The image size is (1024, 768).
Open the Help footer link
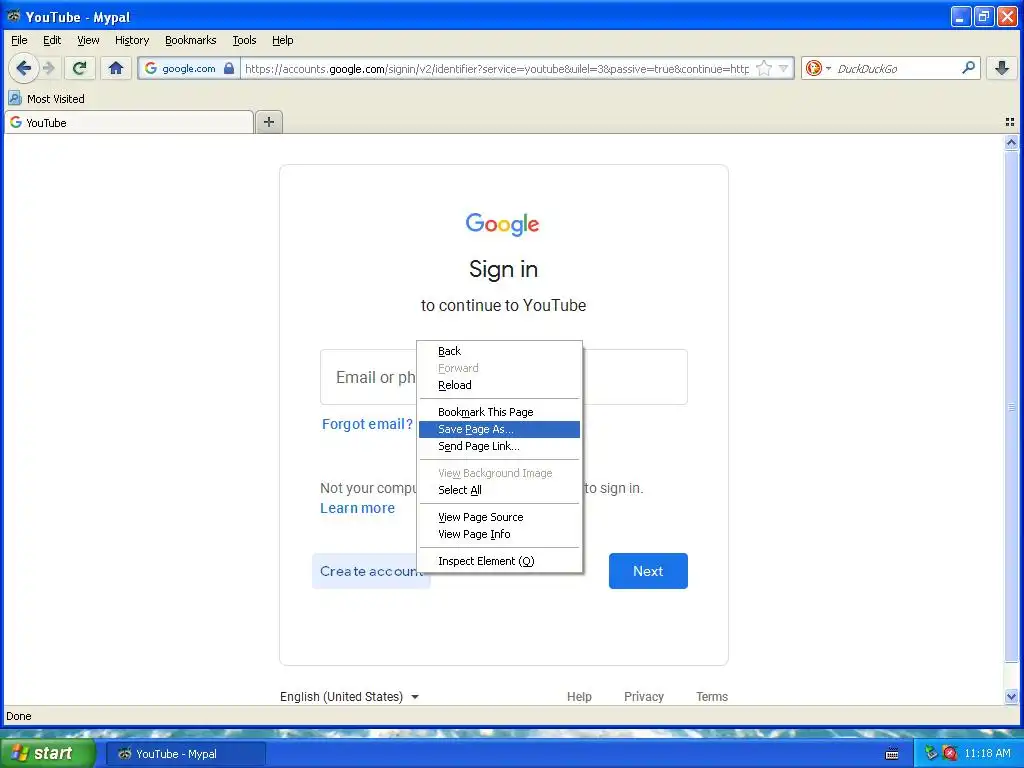point(579,696)
